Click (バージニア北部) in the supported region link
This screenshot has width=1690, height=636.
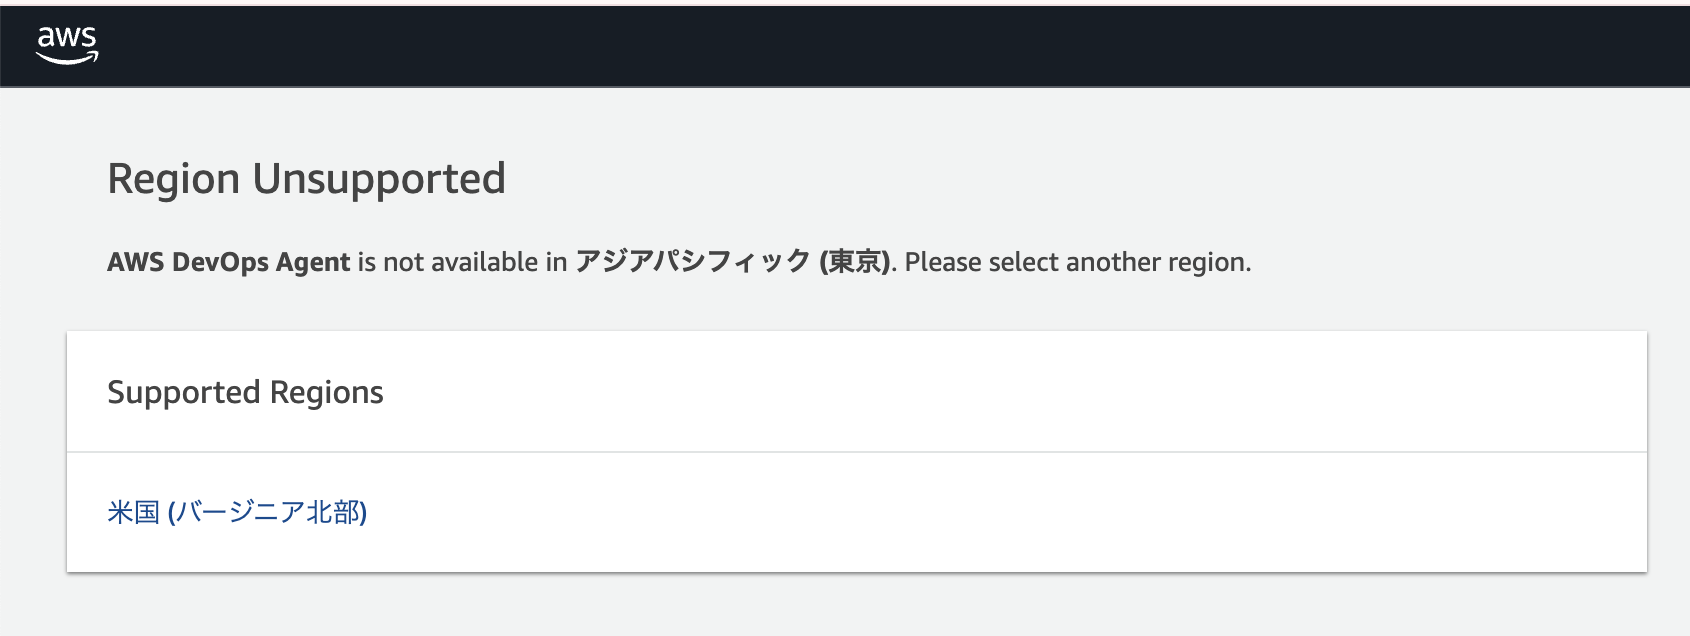click(x=268, y=512)
